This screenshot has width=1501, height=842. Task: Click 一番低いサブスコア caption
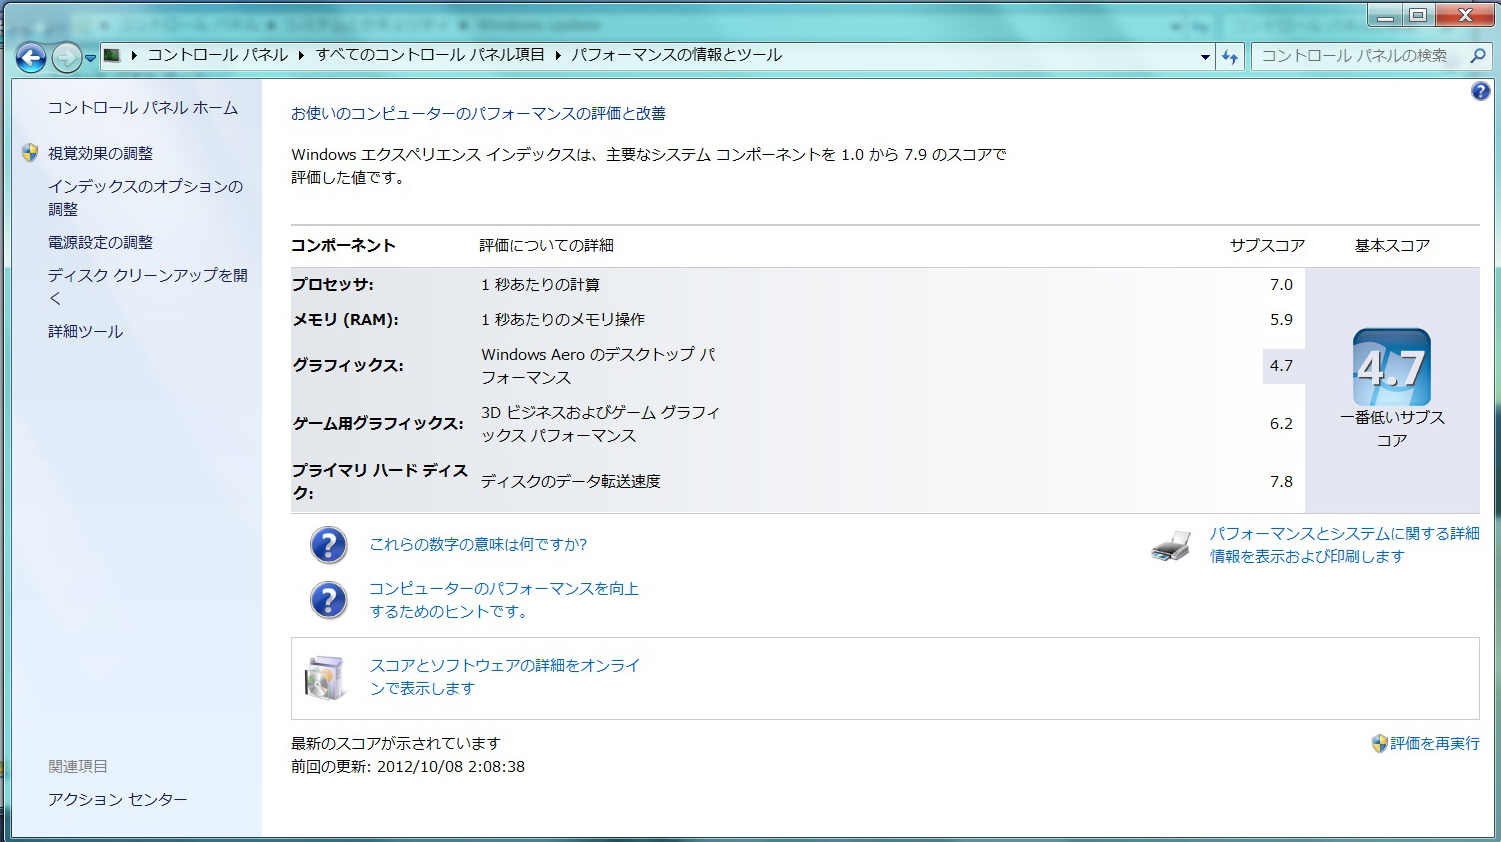point(1392,429)
